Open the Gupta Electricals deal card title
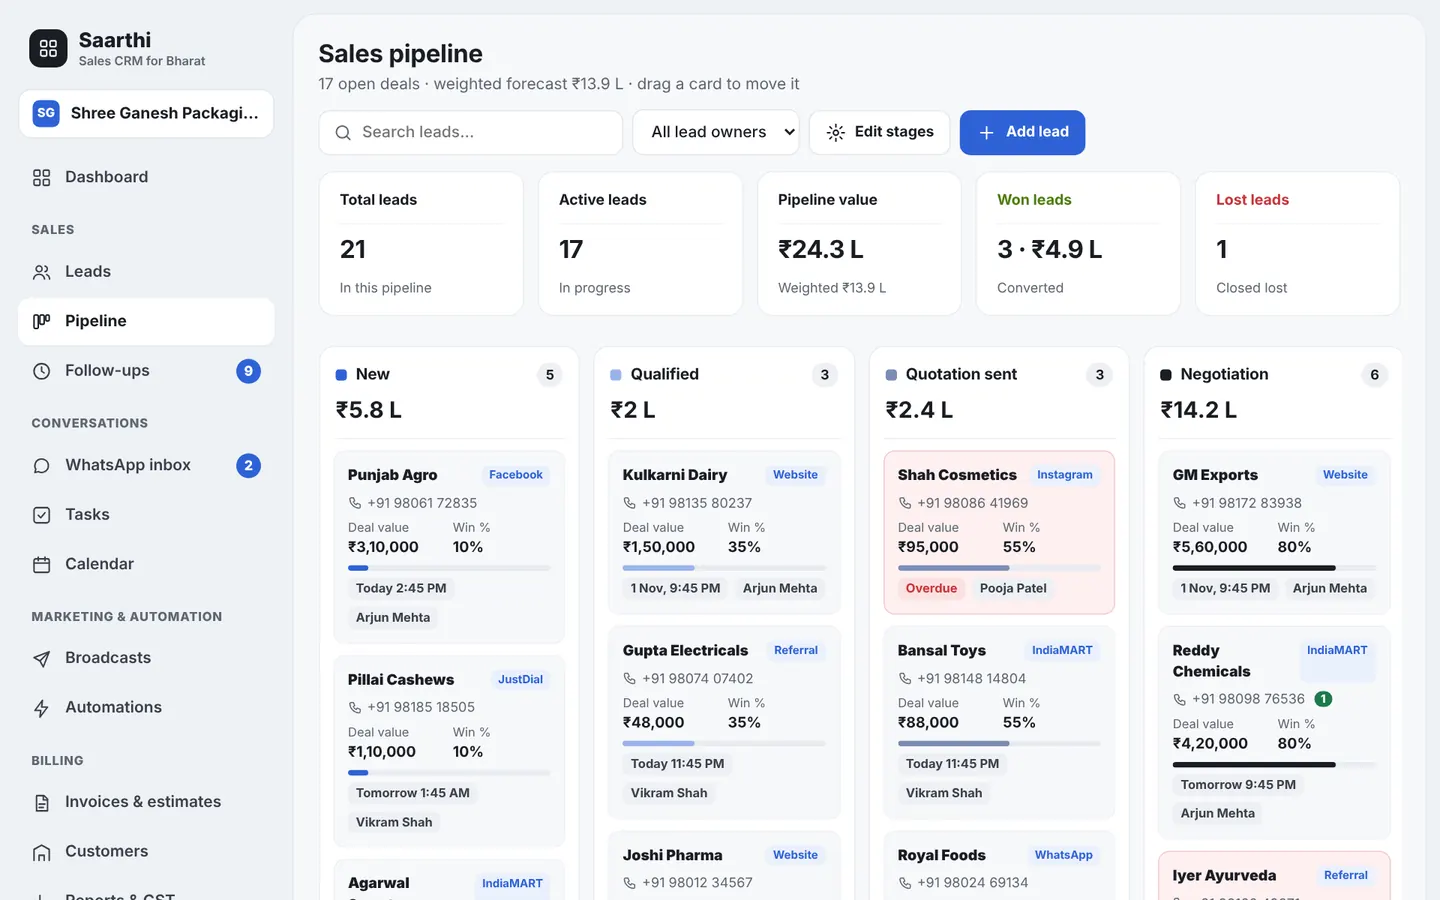This screenshot has height=900, width=1440. (x=685, y=650)
